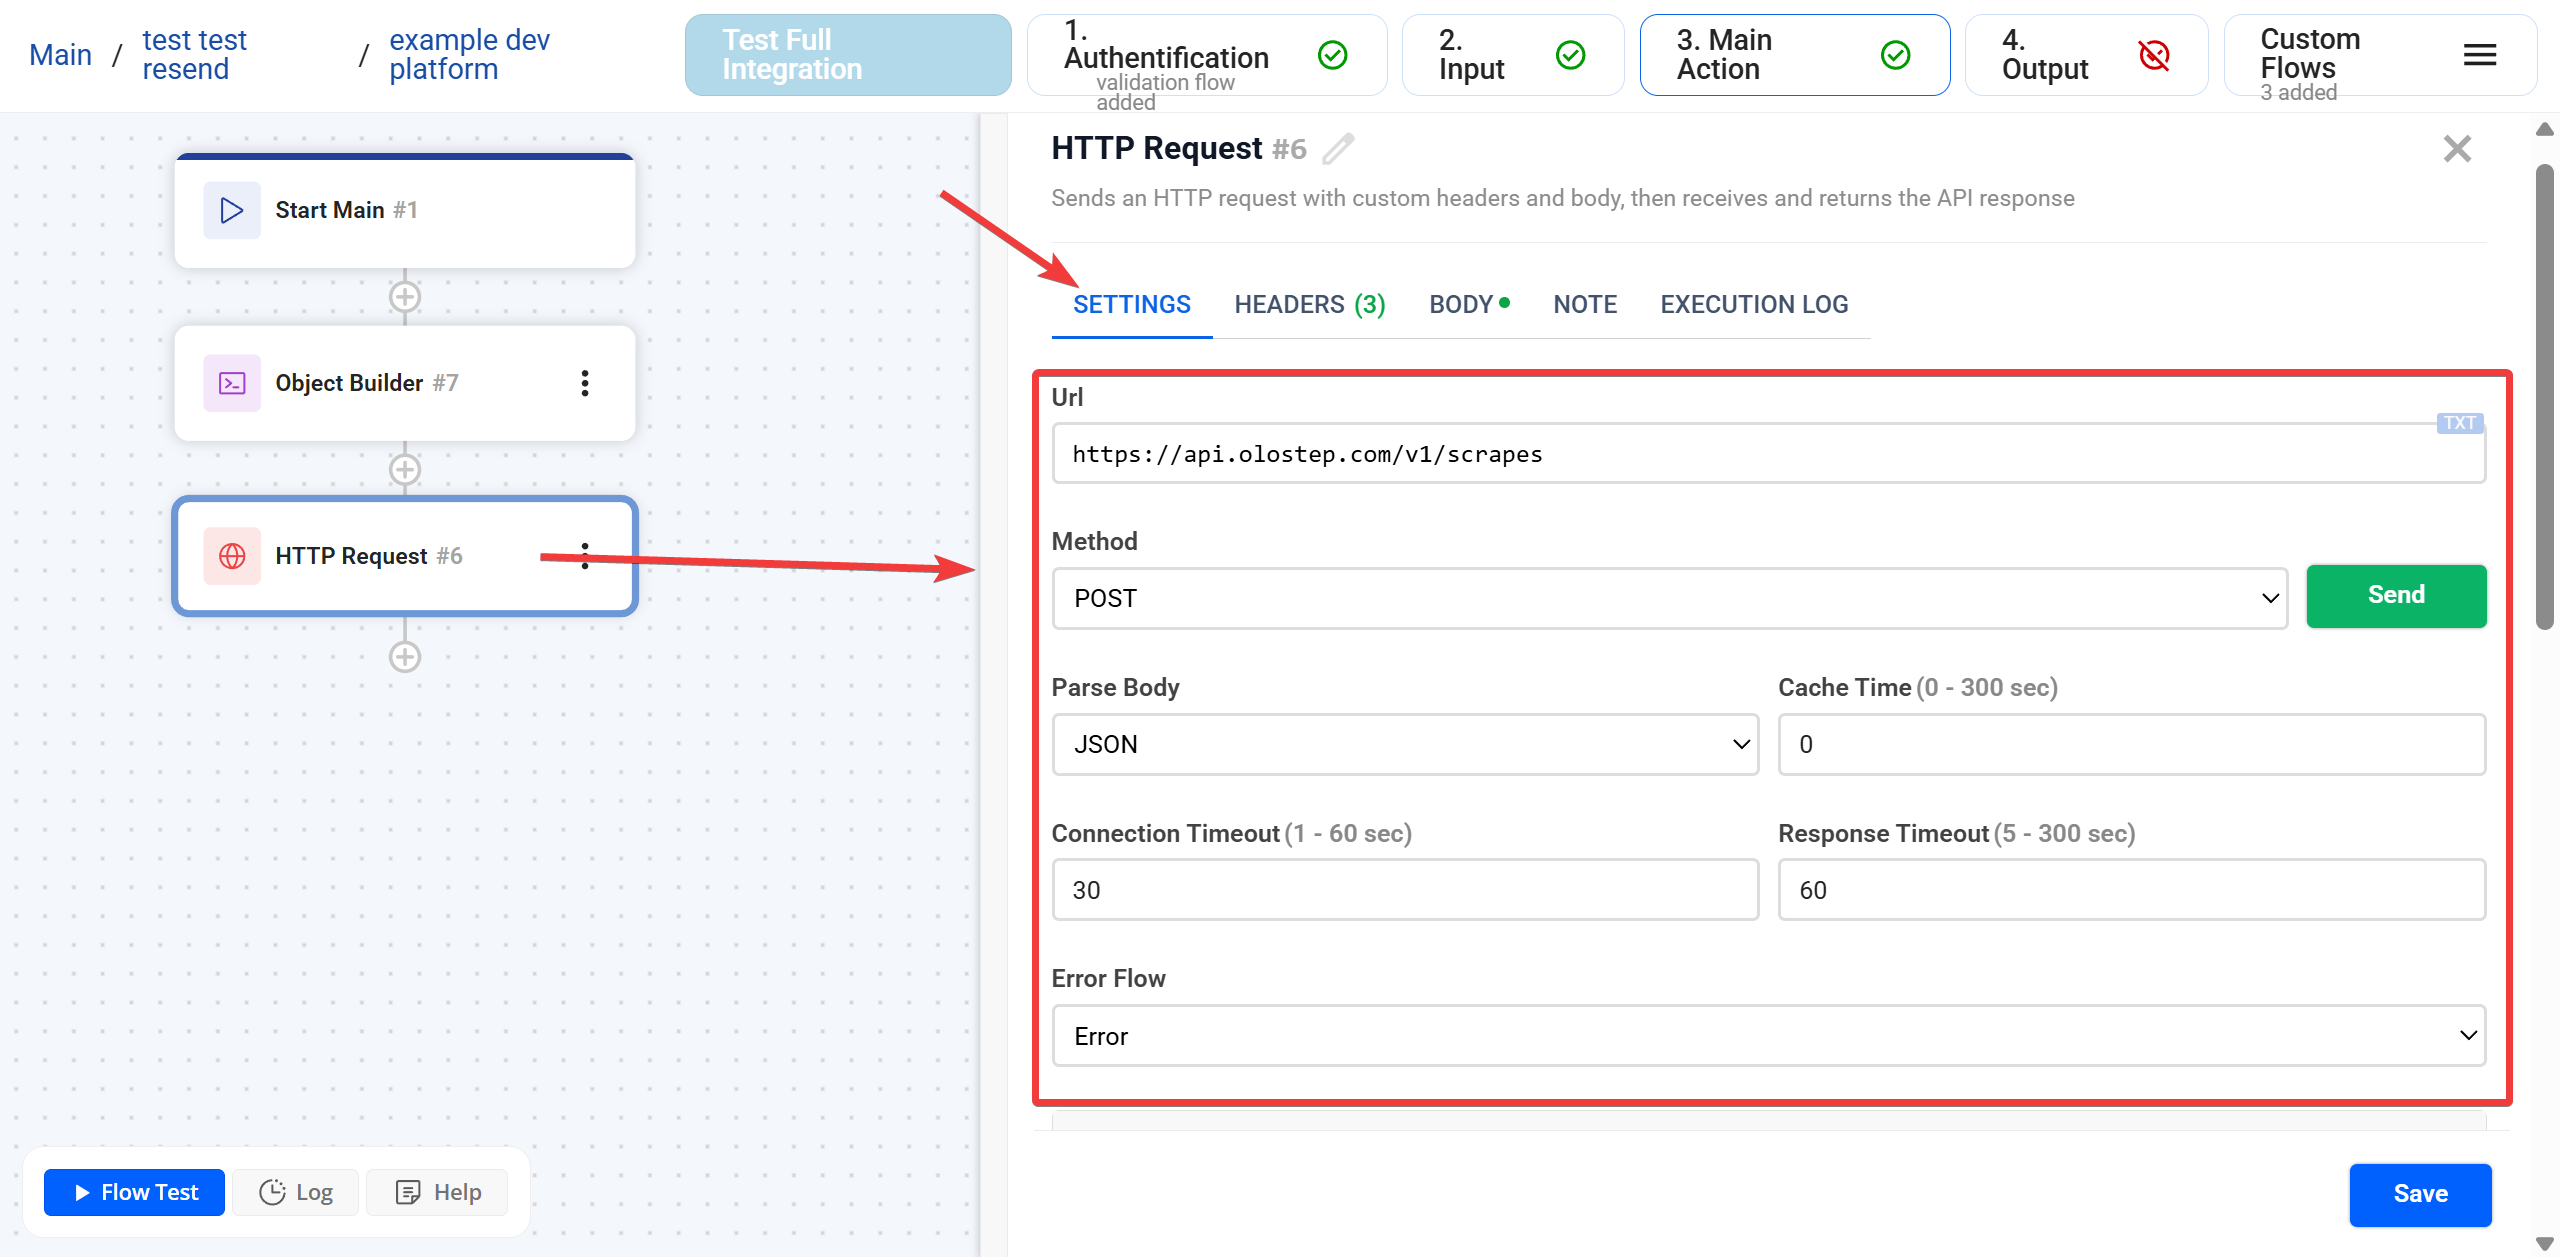This screenshot has height=1257, width=2560.
Task: Select the Object Builder terminal icon
Action: (231, 382)
